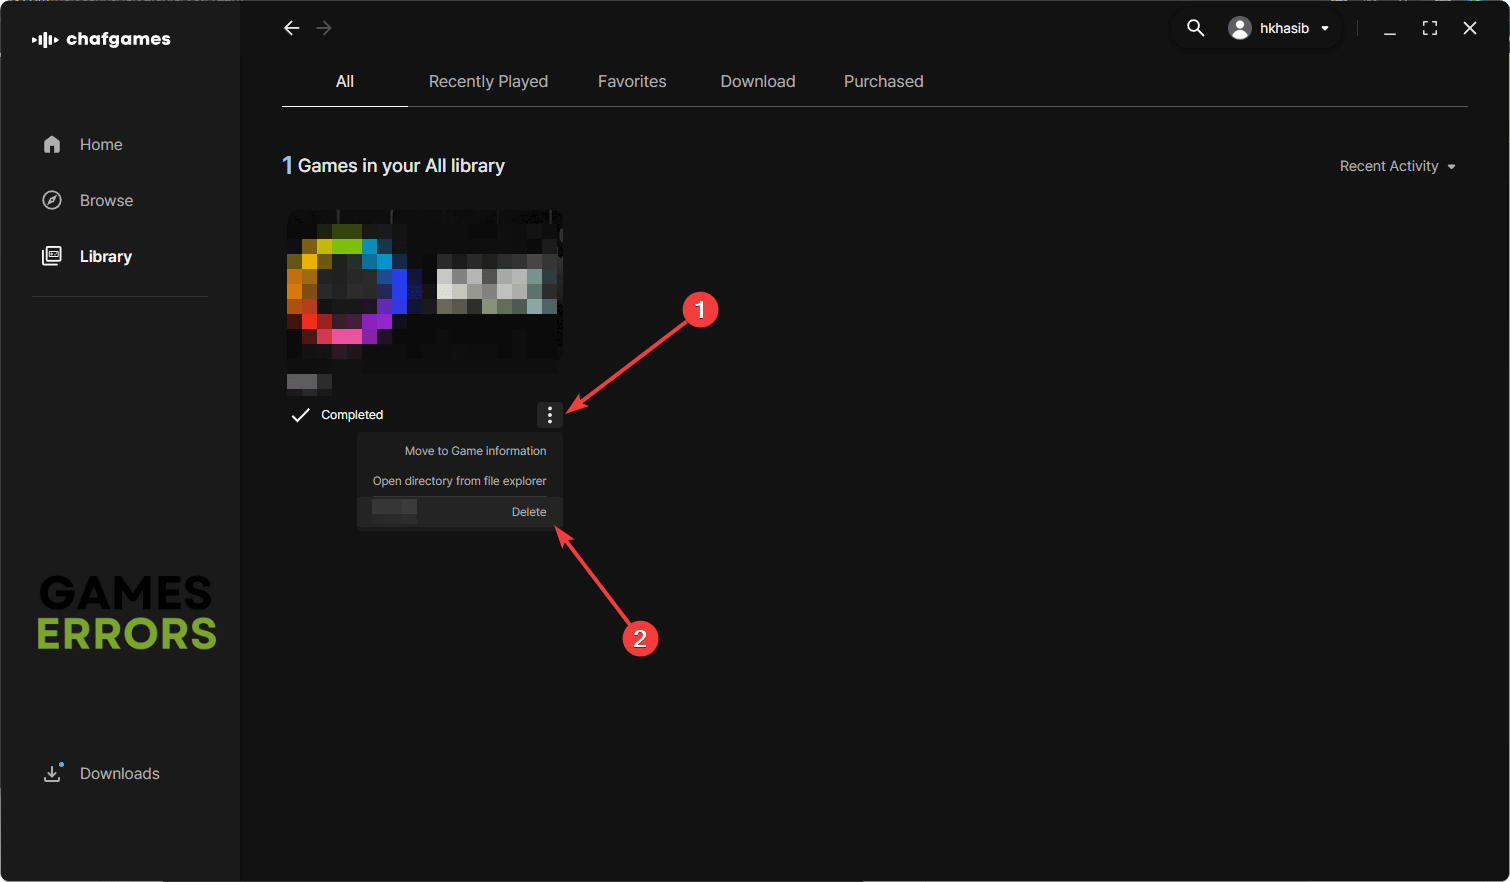Click the Library sidebar icon

coord(52,257)
